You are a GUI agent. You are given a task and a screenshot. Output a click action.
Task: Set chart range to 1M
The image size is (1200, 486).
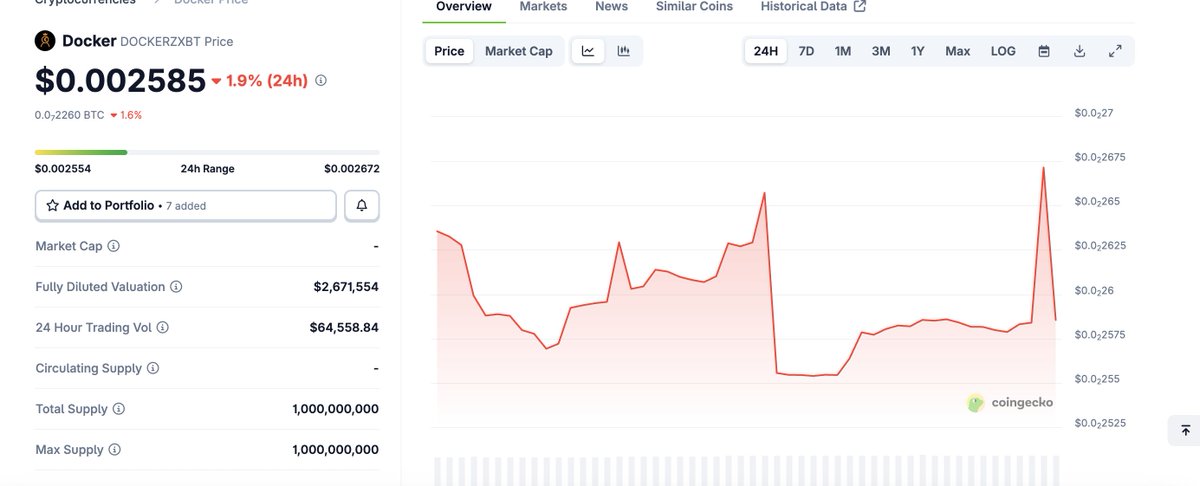[x=843, y=51]
